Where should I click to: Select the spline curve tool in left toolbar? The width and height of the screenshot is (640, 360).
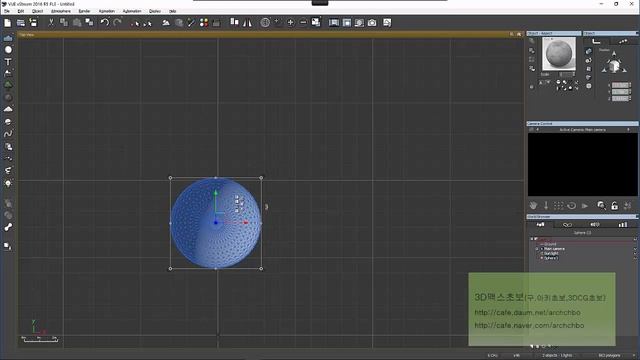8,133
